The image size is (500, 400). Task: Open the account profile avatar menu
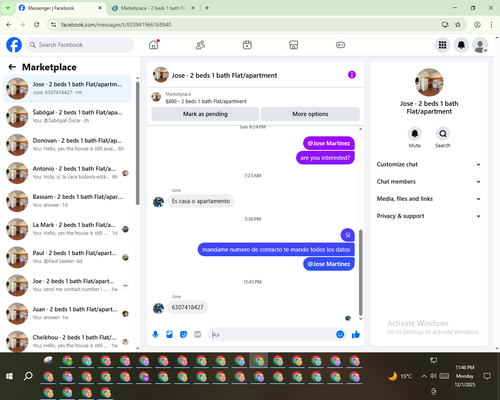pos(480,45)
